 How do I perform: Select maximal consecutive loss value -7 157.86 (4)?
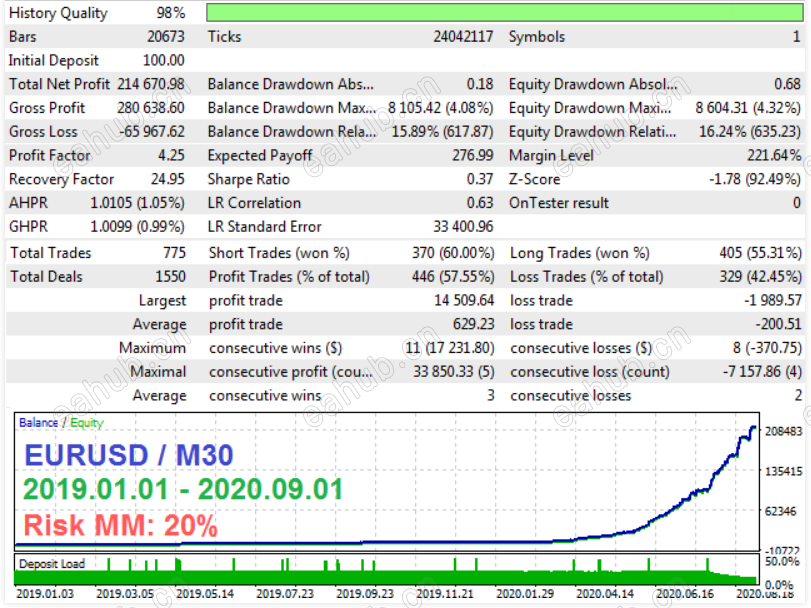click(762, 372)
